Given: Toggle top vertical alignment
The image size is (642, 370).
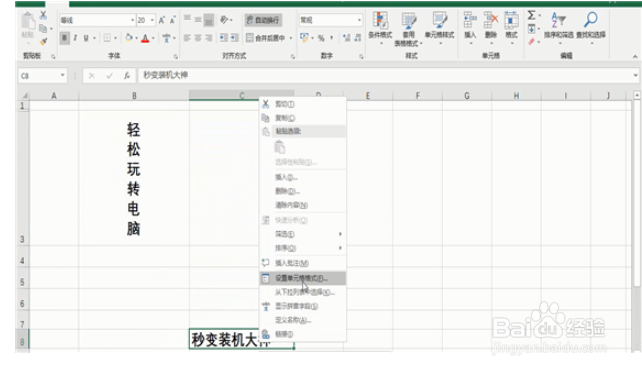Looking at the screenshot, I should pos(187,19).
